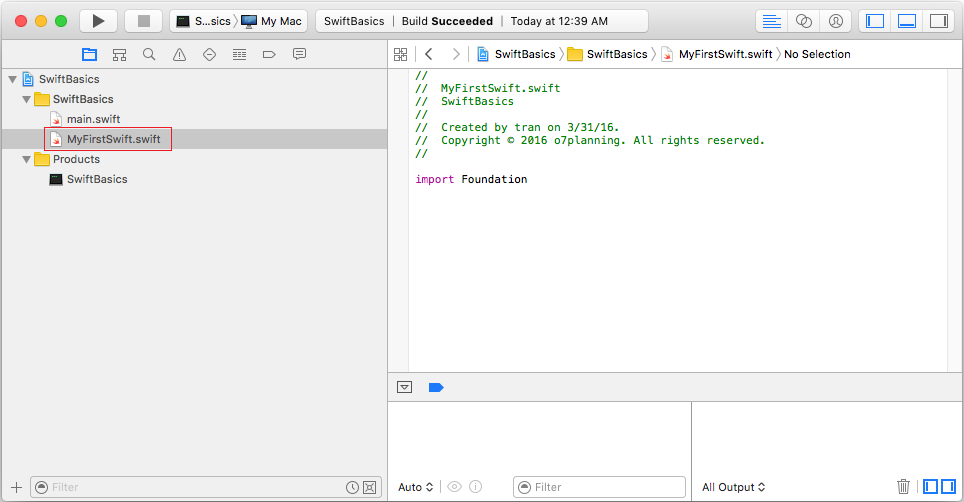964x502 pixels.
Task: Go back in editor history
Action: 429,55
